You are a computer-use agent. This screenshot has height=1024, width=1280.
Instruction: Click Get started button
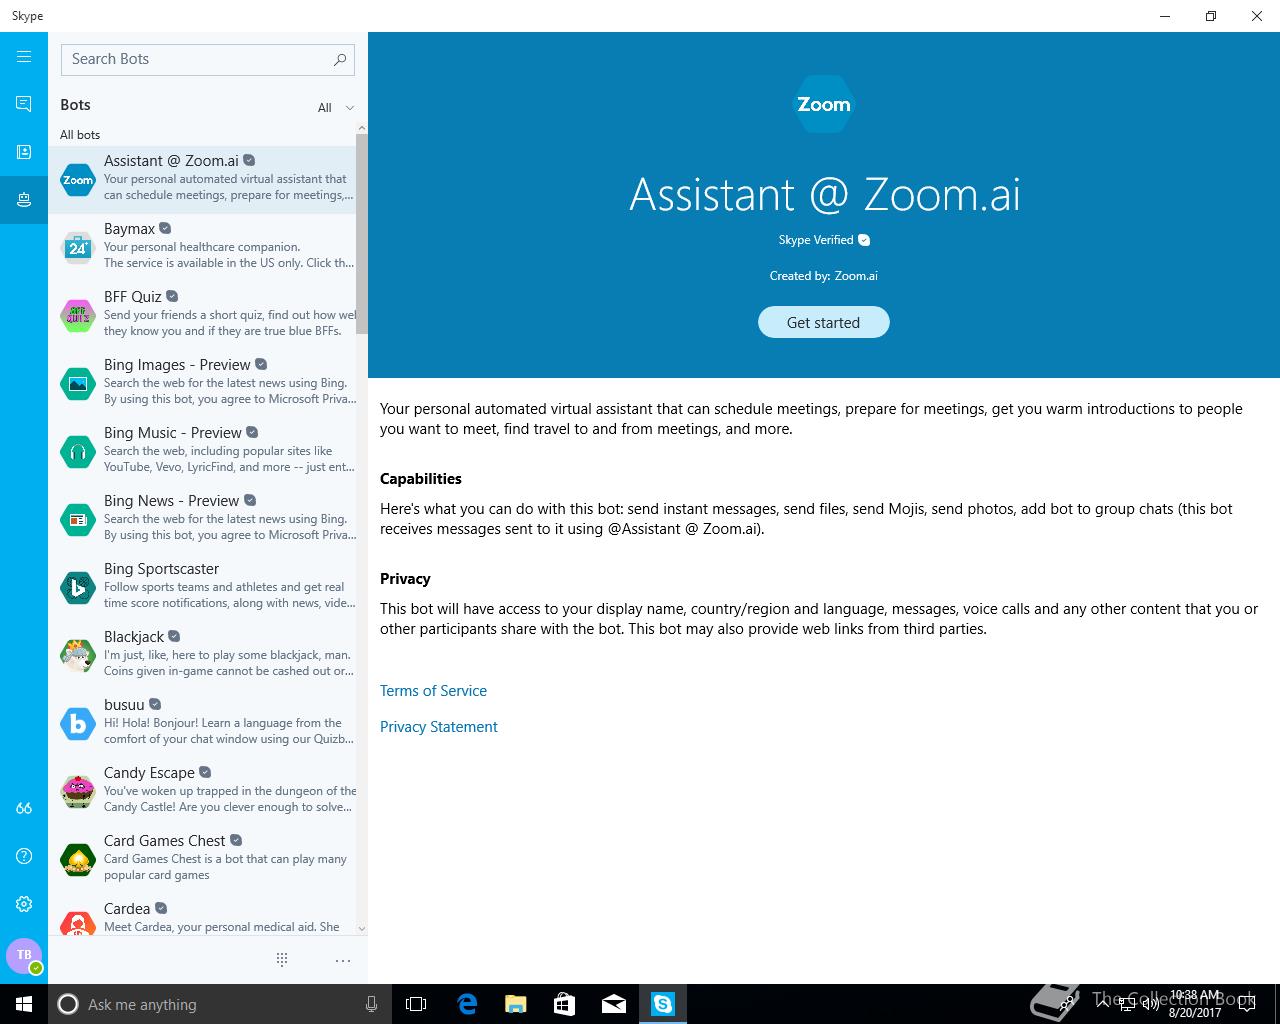pyautogui.click(x=823, y=322)
